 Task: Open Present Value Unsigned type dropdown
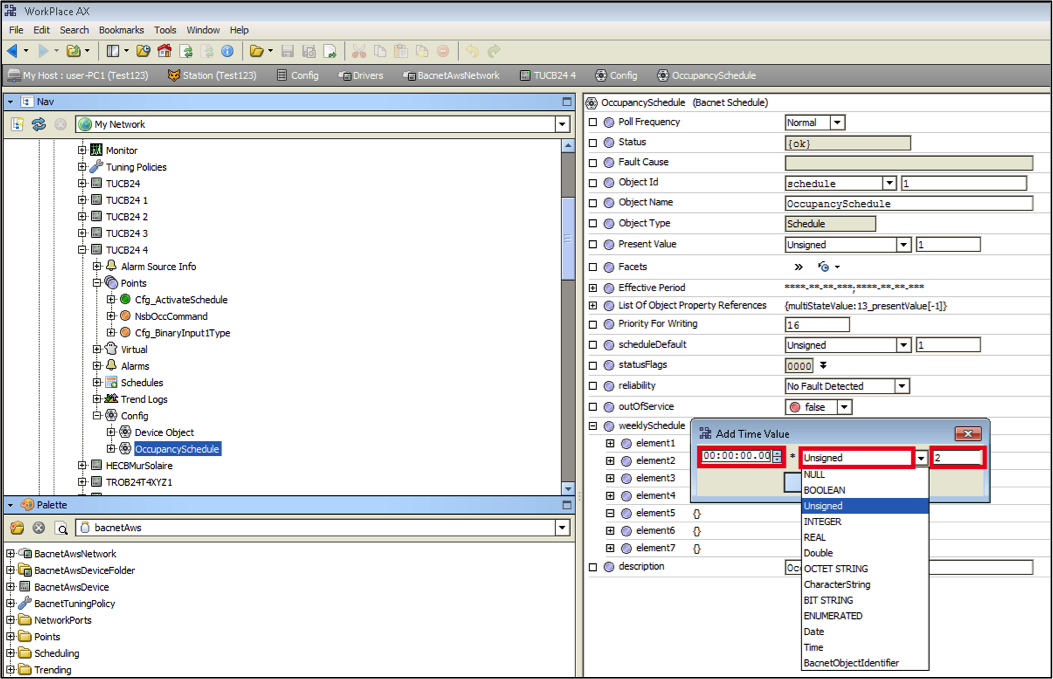(x=903, y=244)
